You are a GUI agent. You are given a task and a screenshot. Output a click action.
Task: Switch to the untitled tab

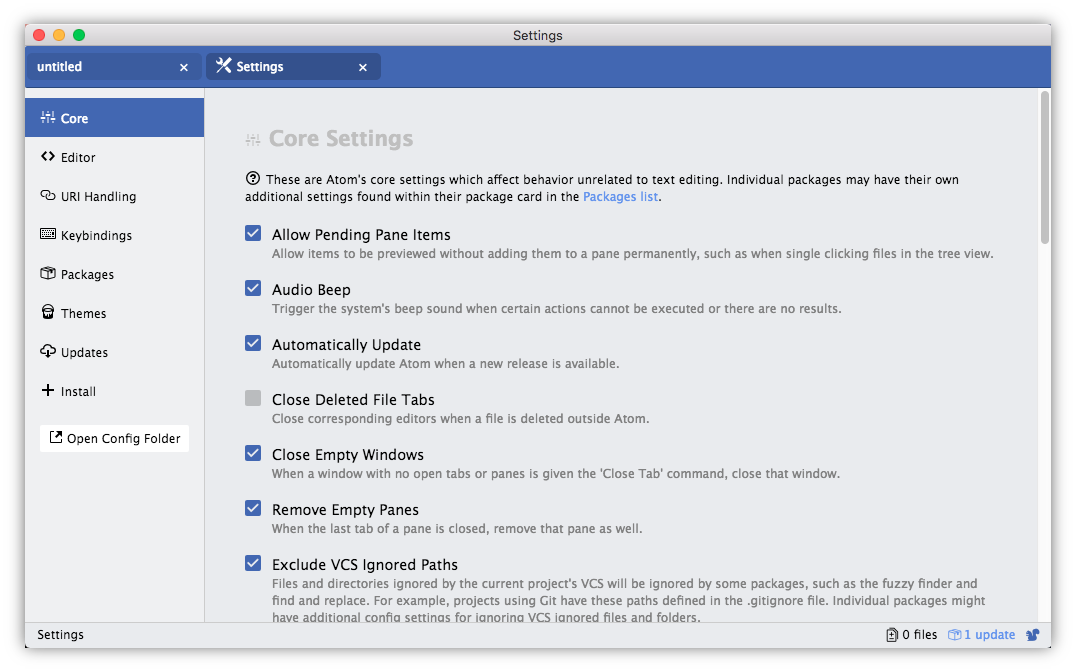[x=113, y=67]
